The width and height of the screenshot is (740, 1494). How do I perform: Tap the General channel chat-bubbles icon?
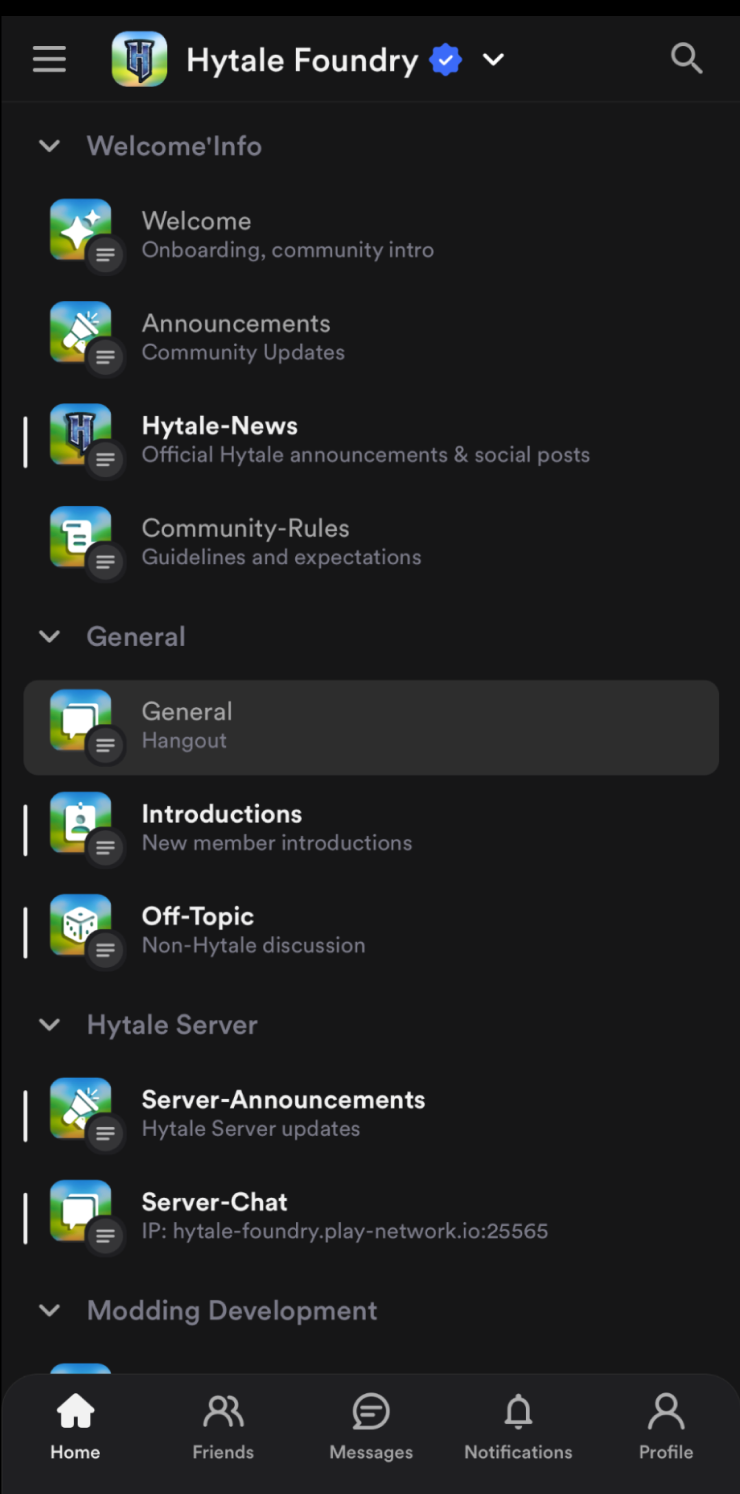81,721
